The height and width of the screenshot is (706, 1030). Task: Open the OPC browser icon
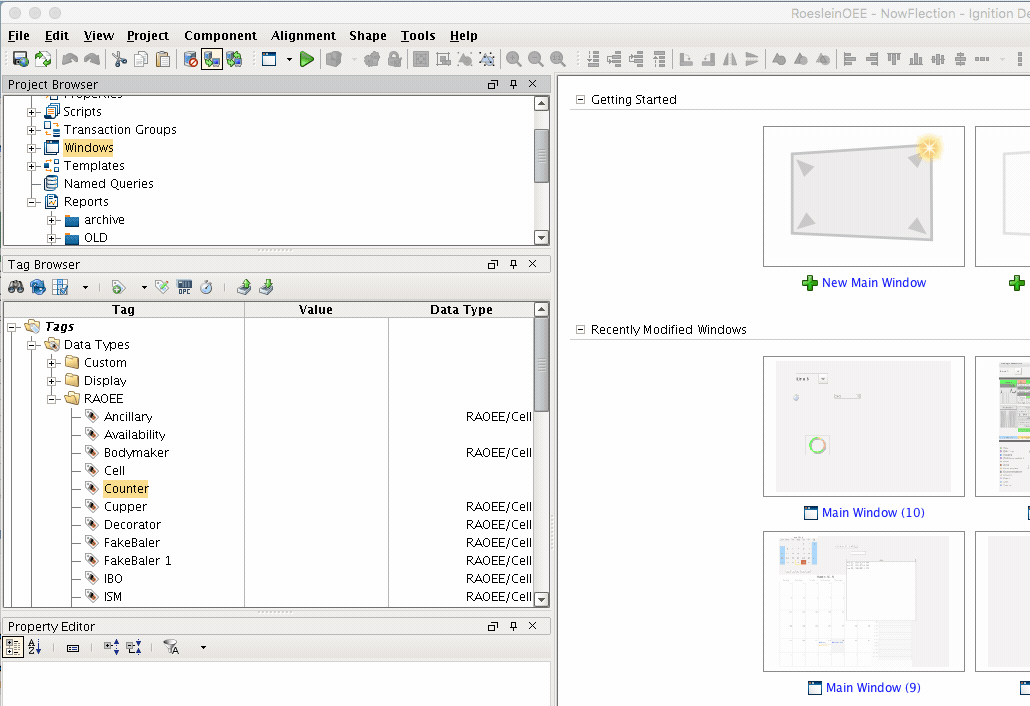click(184, 287)
